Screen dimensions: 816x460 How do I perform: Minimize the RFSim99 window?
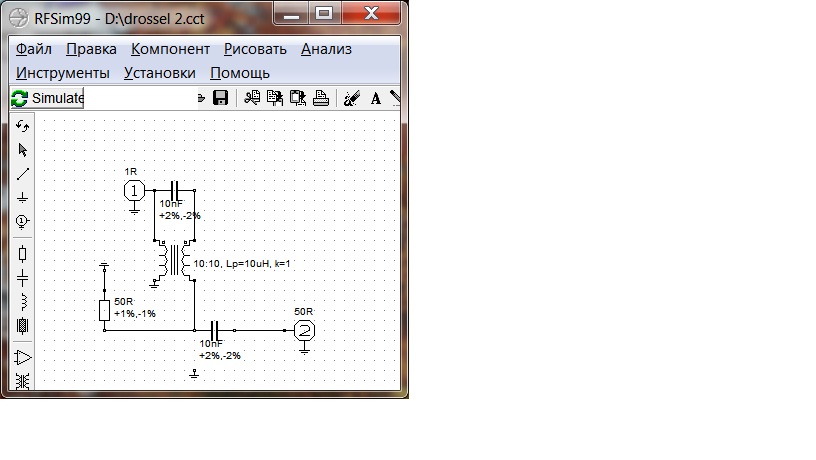coord(291,14)
